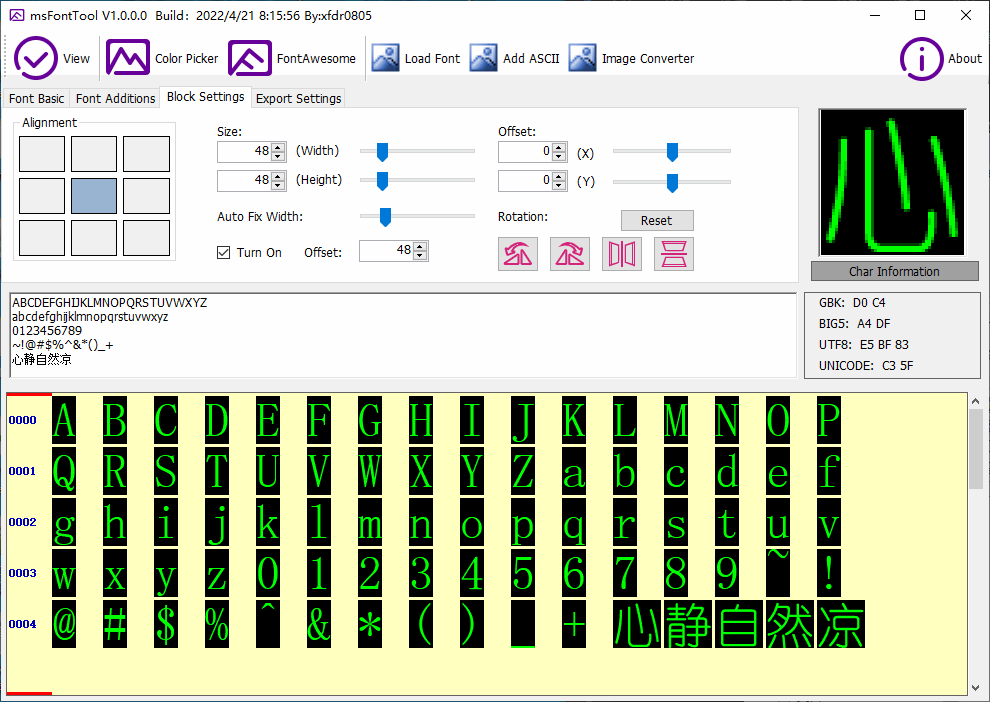The height and width of the screenshot is (702, 990).
Task: Decrease the Height spinner value
Action: 278,185
